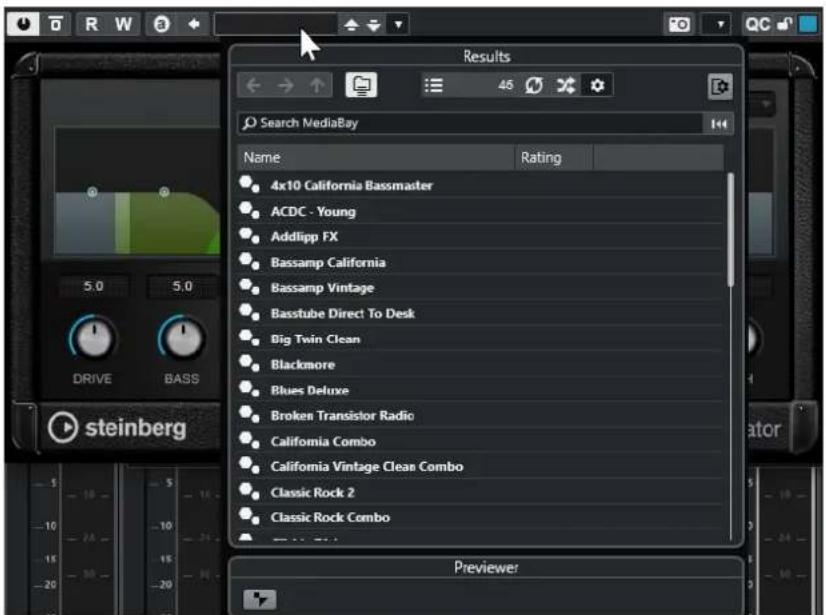The image size is (826, 615).
Task: Open the results settings gear icon
Action: [x=597, y=85]
